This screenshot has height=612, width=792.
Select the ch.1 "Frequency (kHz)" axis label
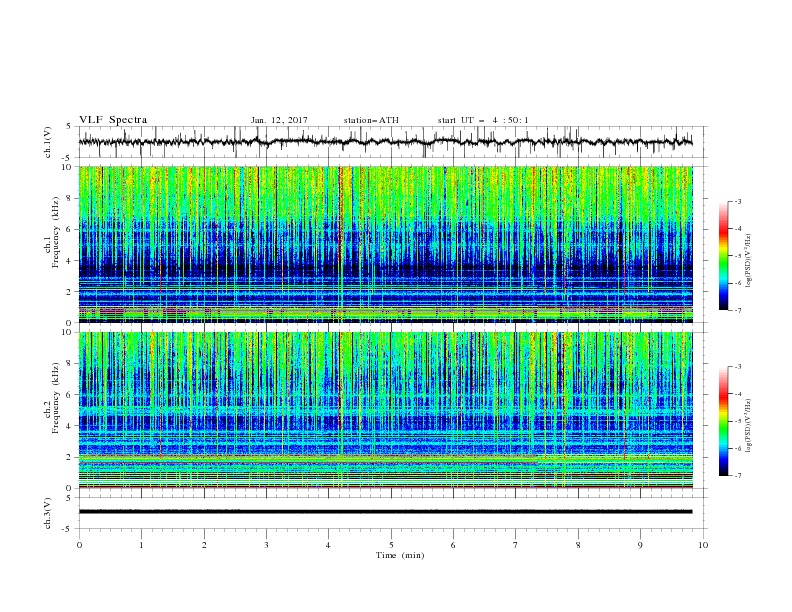[x=55, y=232]
